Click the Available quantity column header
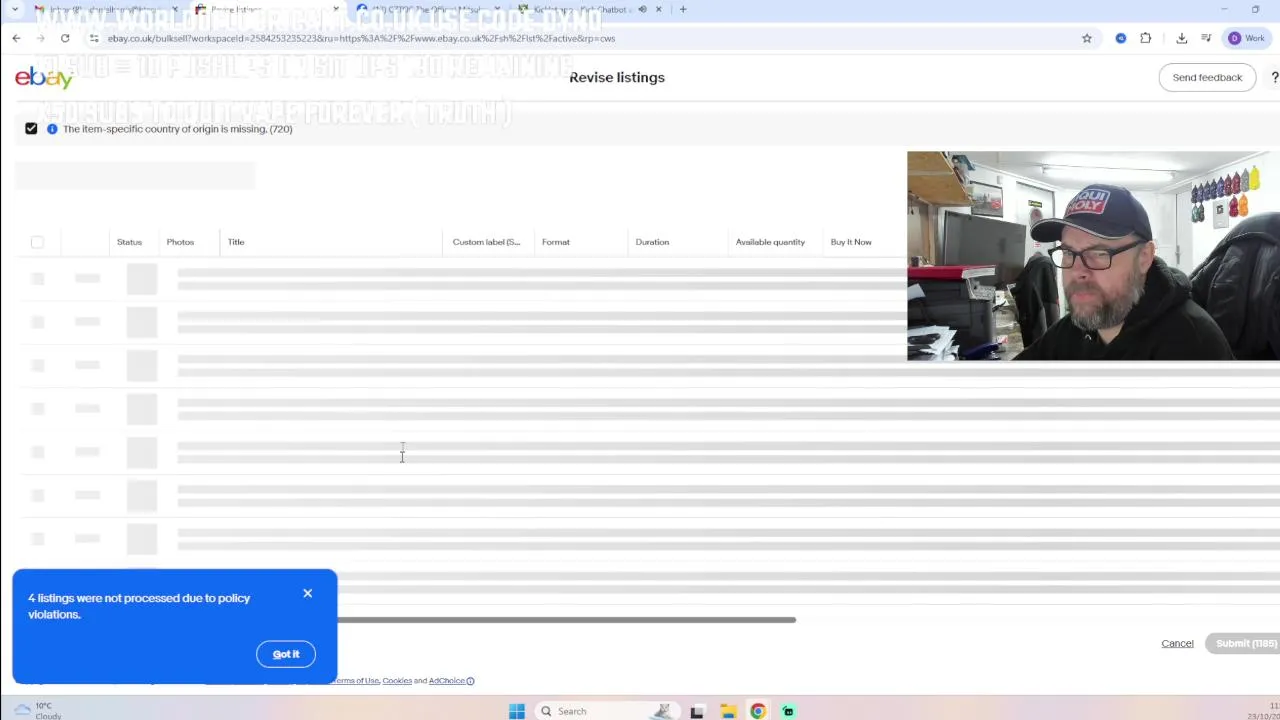Image resolution: width=1280 pixels, height=720 pixels. point(770,242)
